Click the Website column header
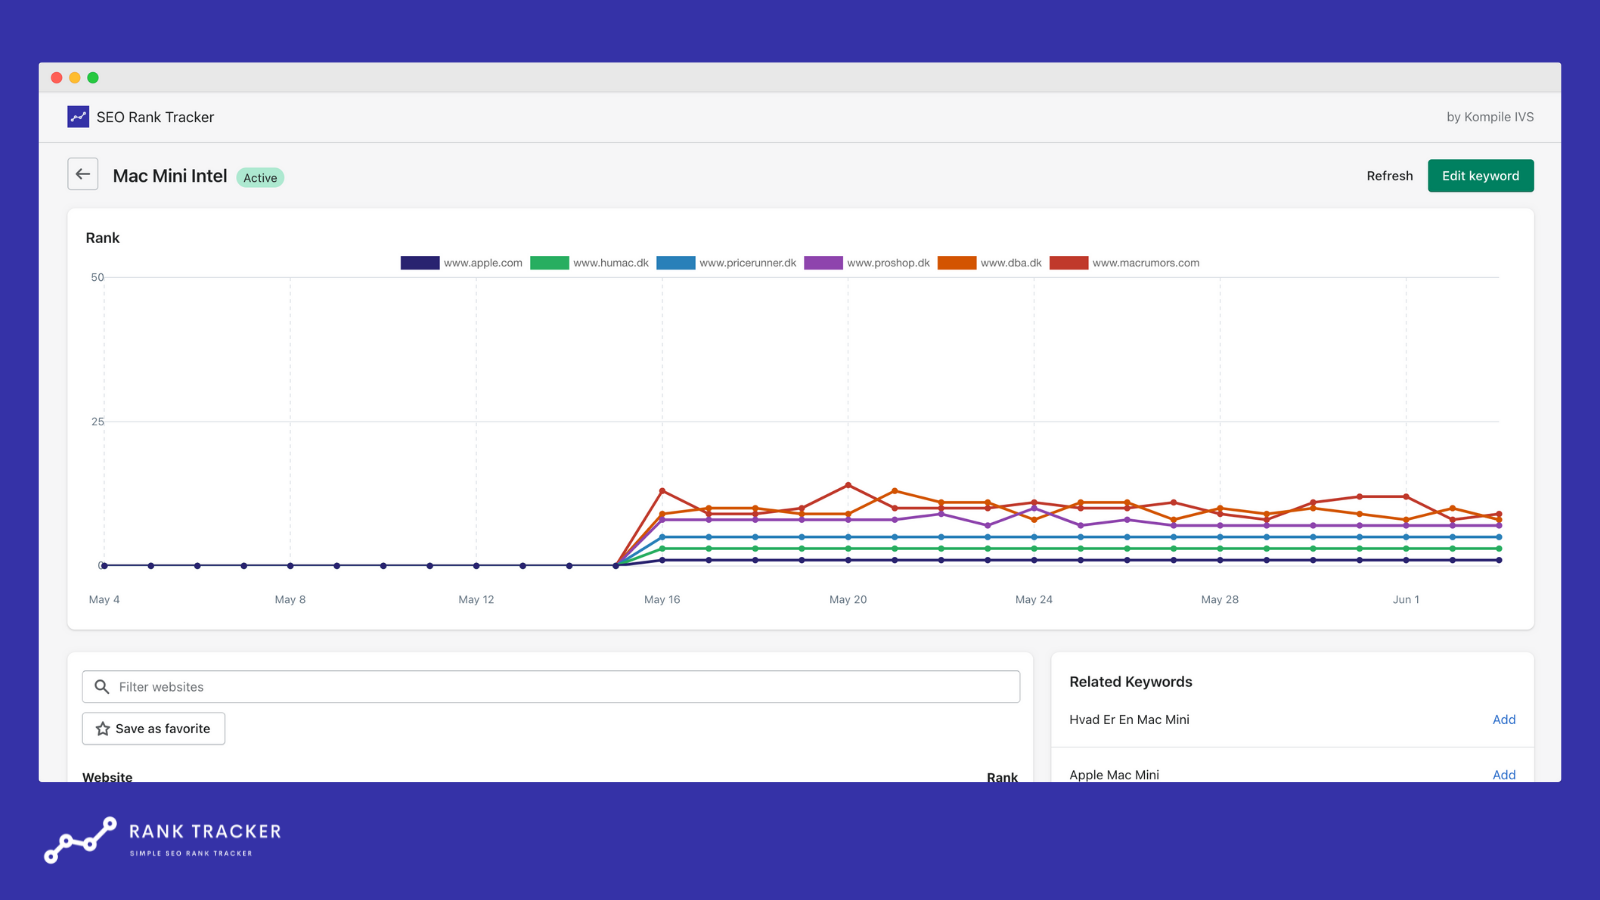The image size is (1600, 900). 107,777
